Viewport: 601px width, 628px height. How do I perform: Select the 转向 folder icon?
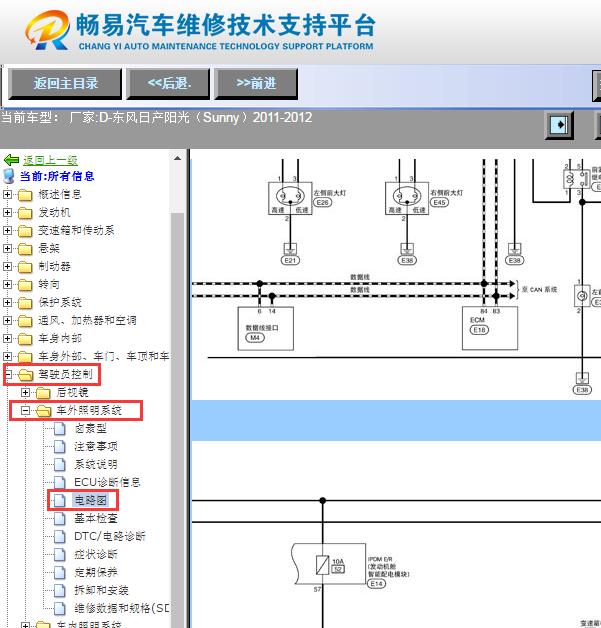point(25,285)
